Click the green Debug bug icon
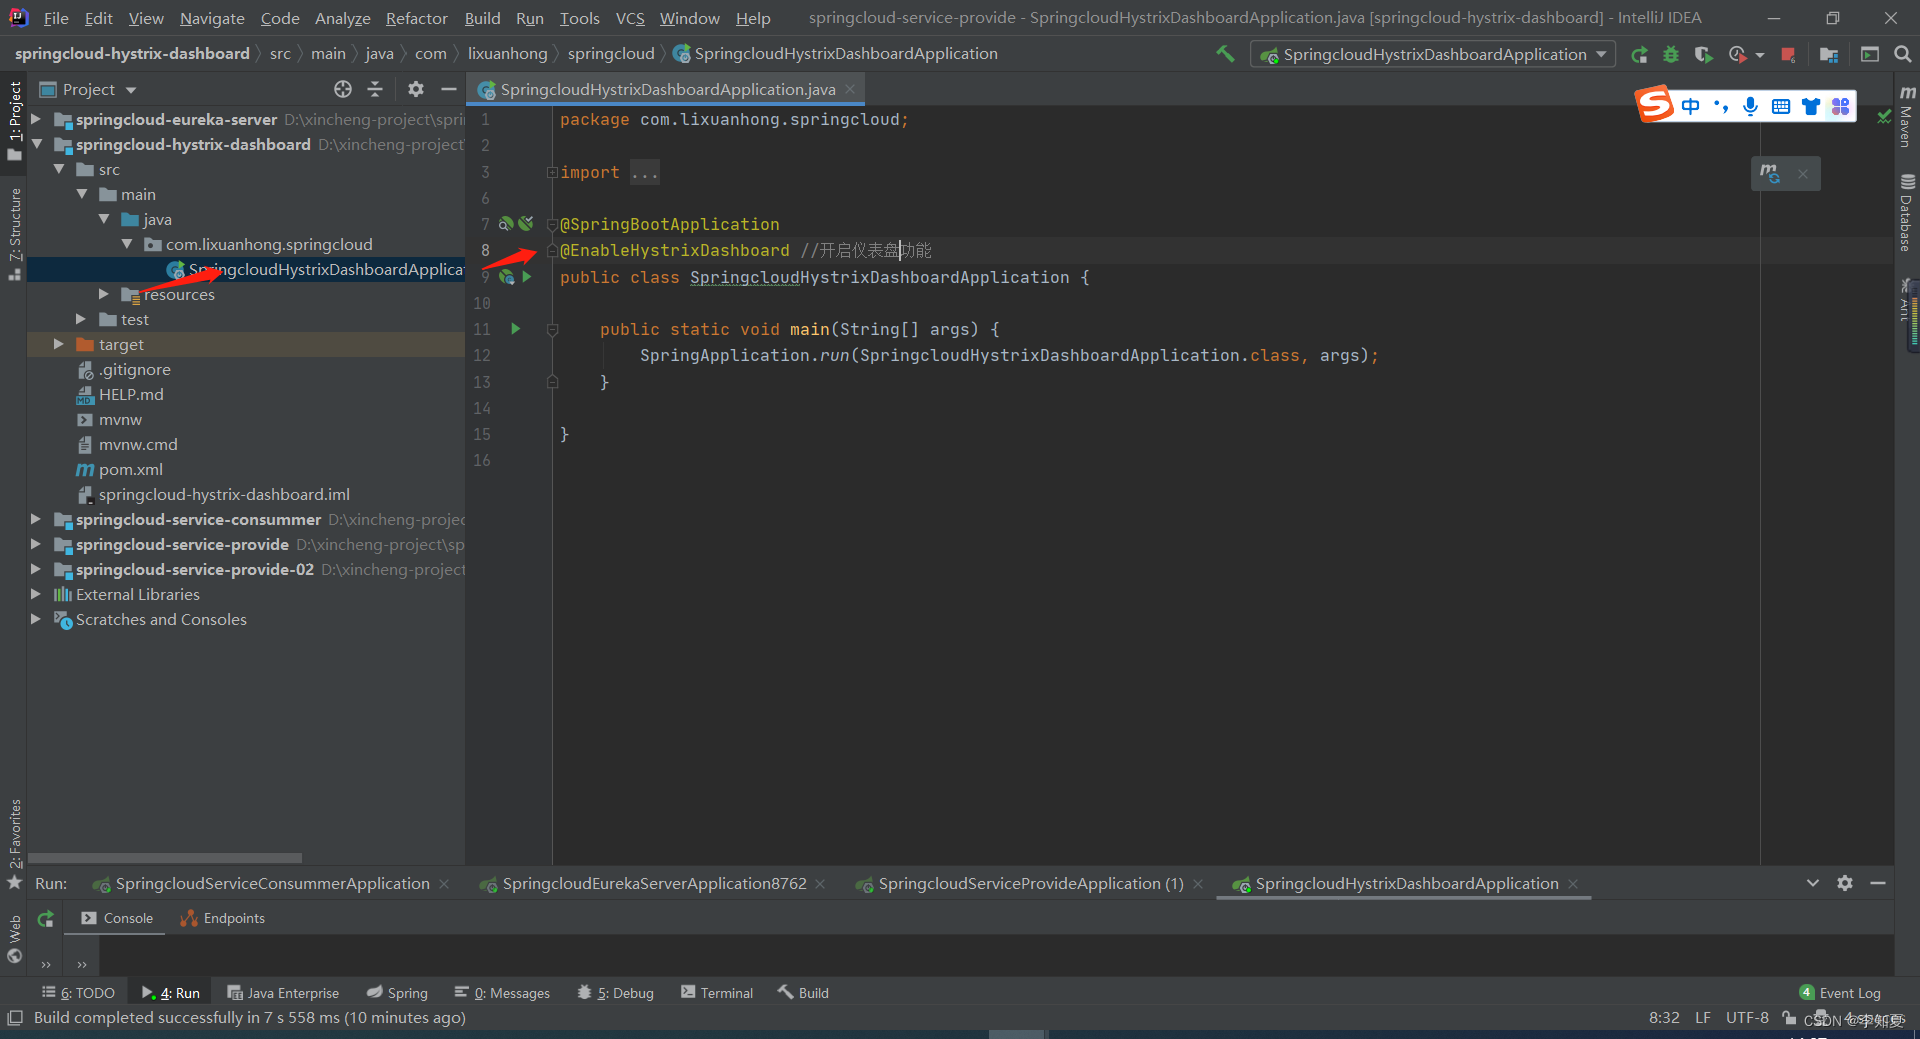The width and height of the screenshot is (1920, 1039). click(x=1671, y=55)
